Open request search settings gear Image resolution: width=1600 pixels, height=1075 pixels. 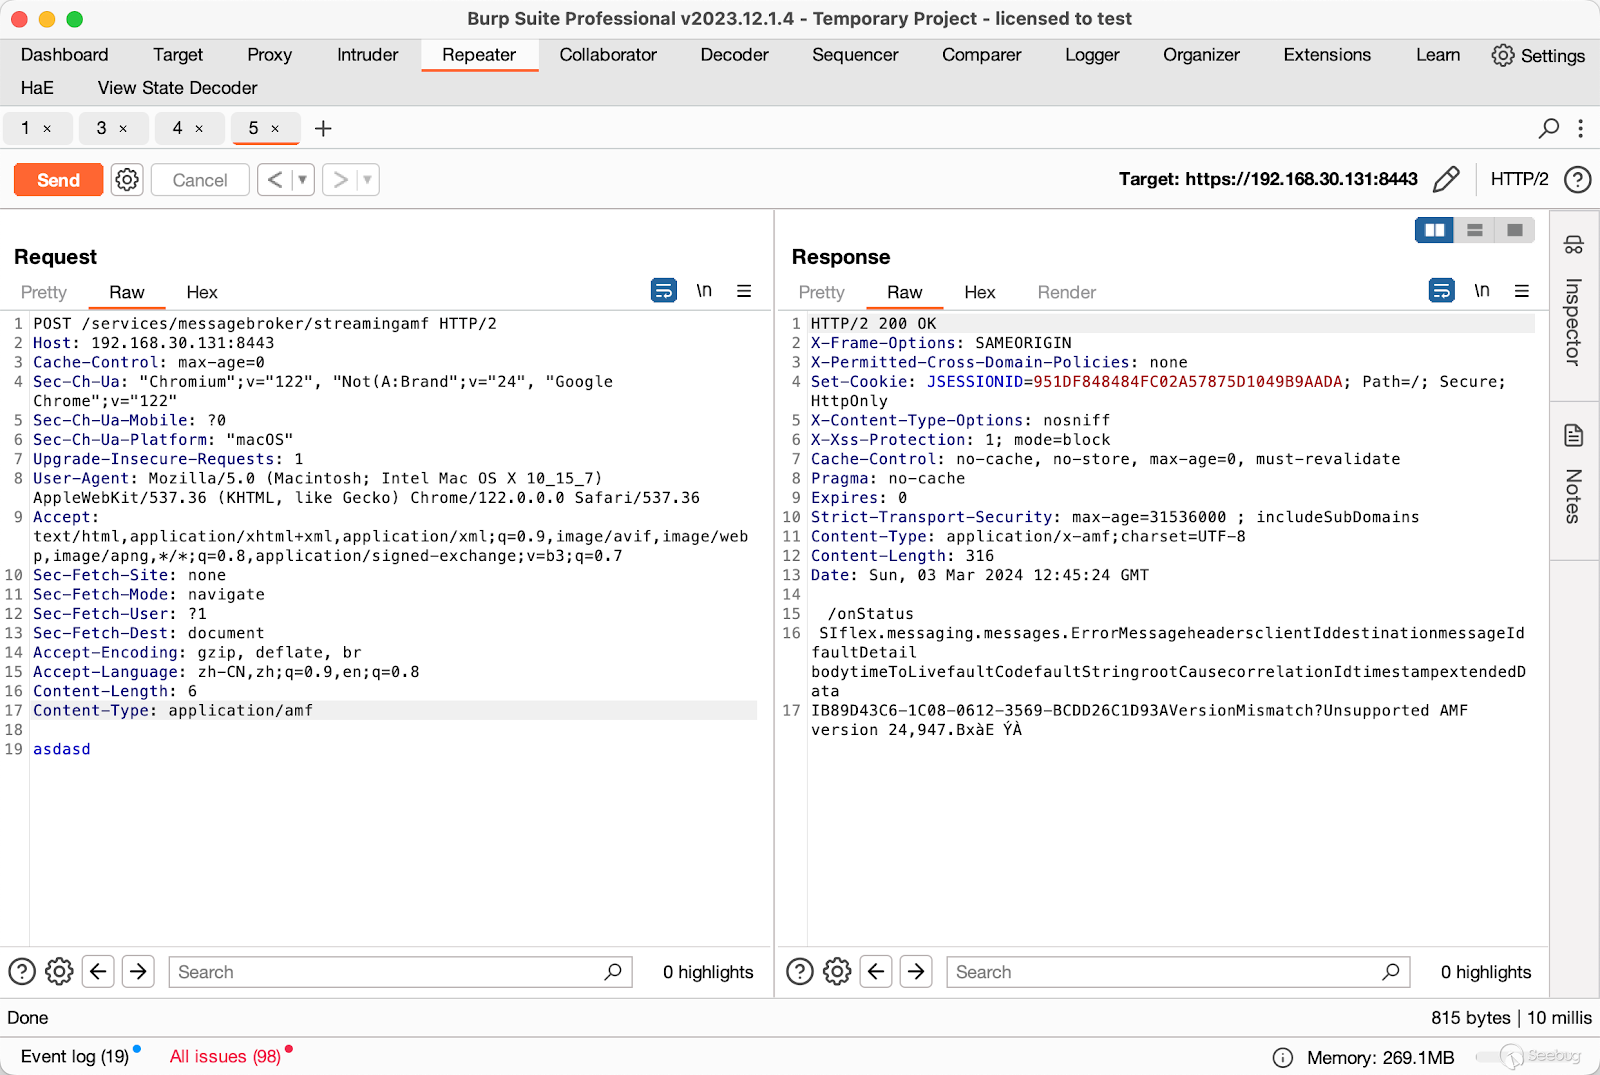[x=59, y=972]
